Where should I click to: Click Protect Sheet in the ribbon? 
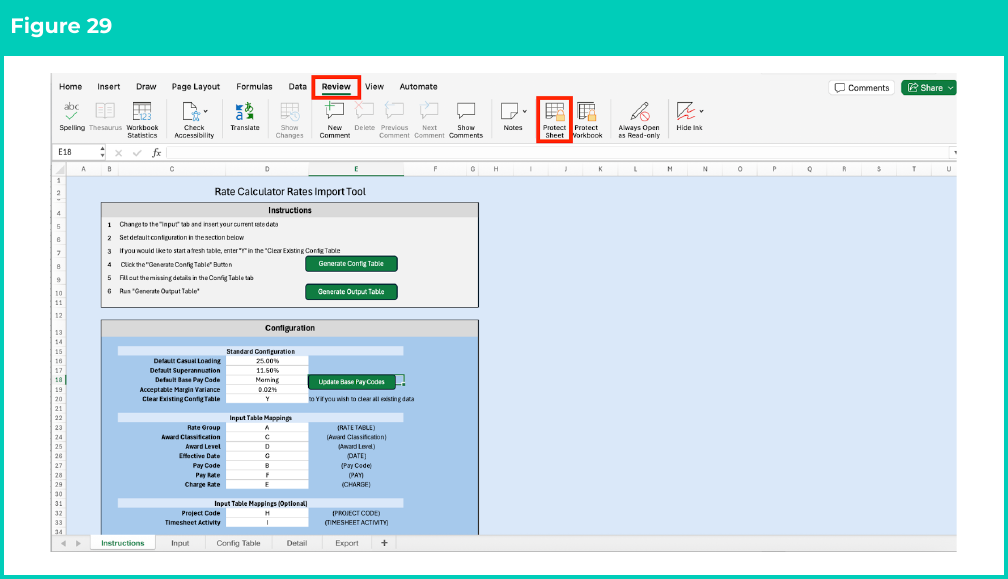(x=554, y=120)
